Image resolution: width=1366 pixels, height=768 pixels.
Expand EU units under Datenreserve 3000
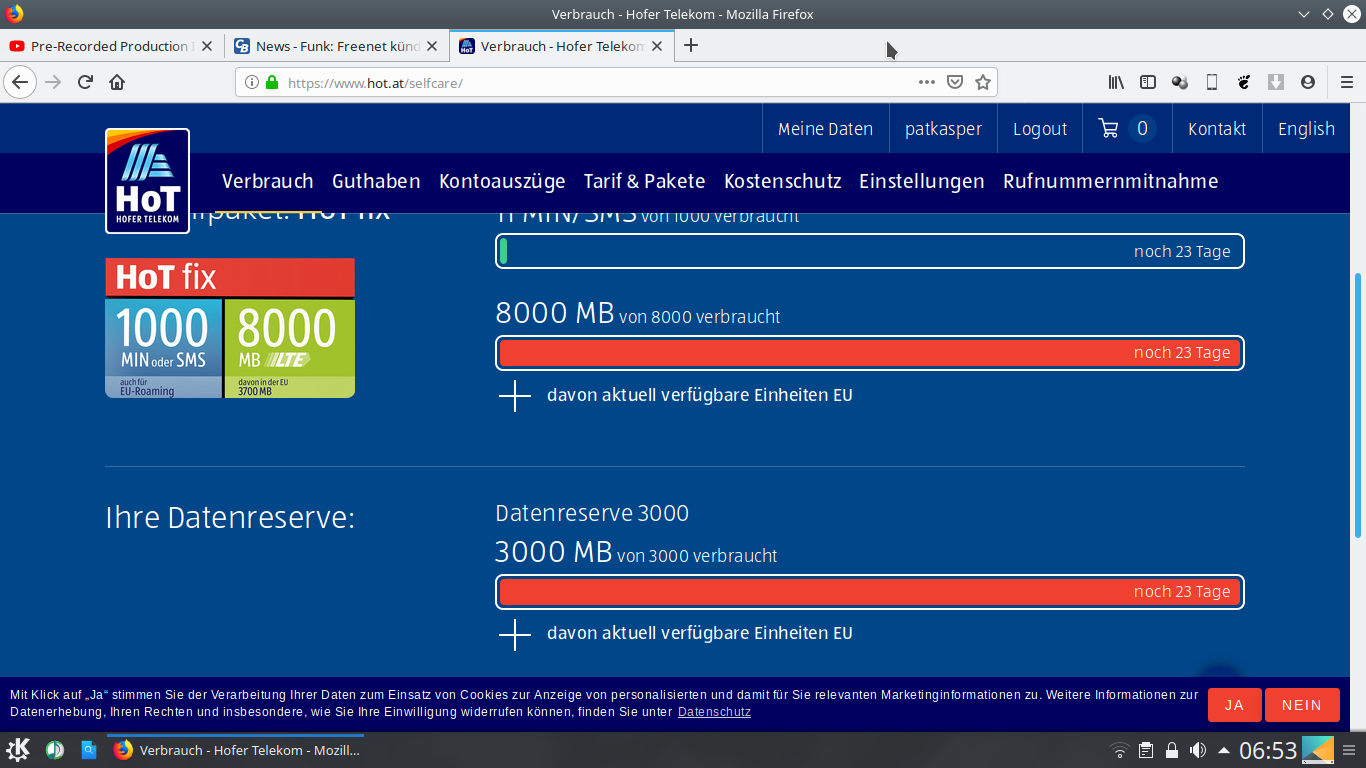coord(515,633)
